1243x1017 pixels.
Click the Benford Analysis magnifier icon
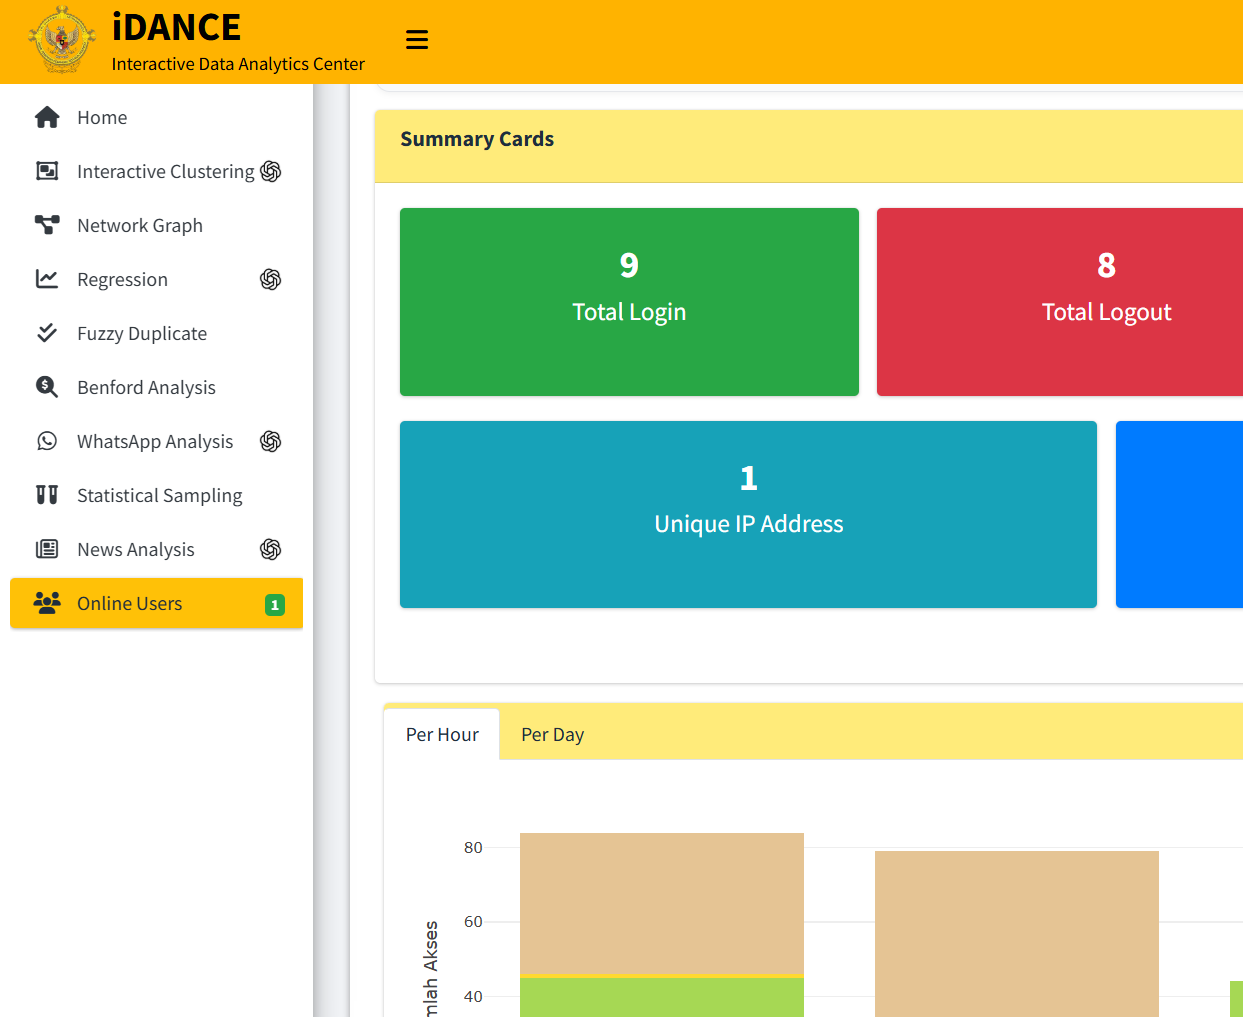pos(47,388)
